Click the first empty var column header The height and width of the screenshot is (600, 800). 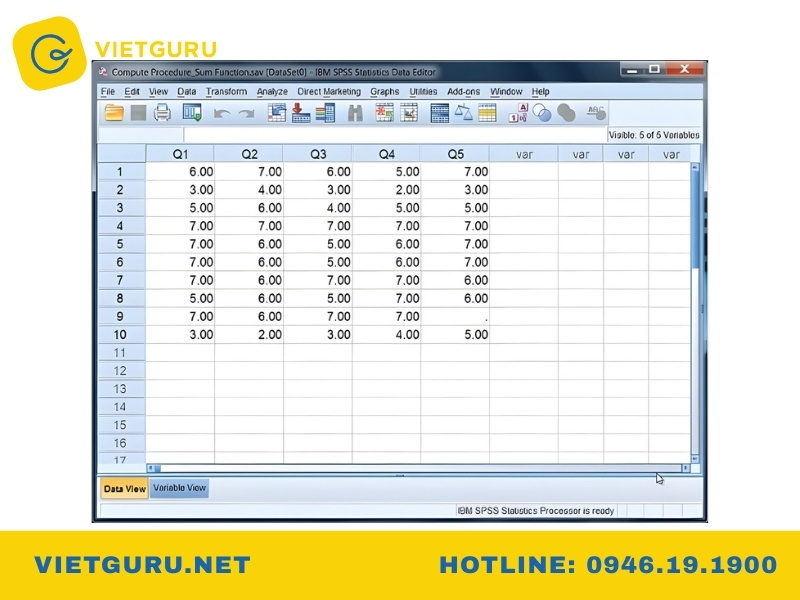(x=524, y=154)
